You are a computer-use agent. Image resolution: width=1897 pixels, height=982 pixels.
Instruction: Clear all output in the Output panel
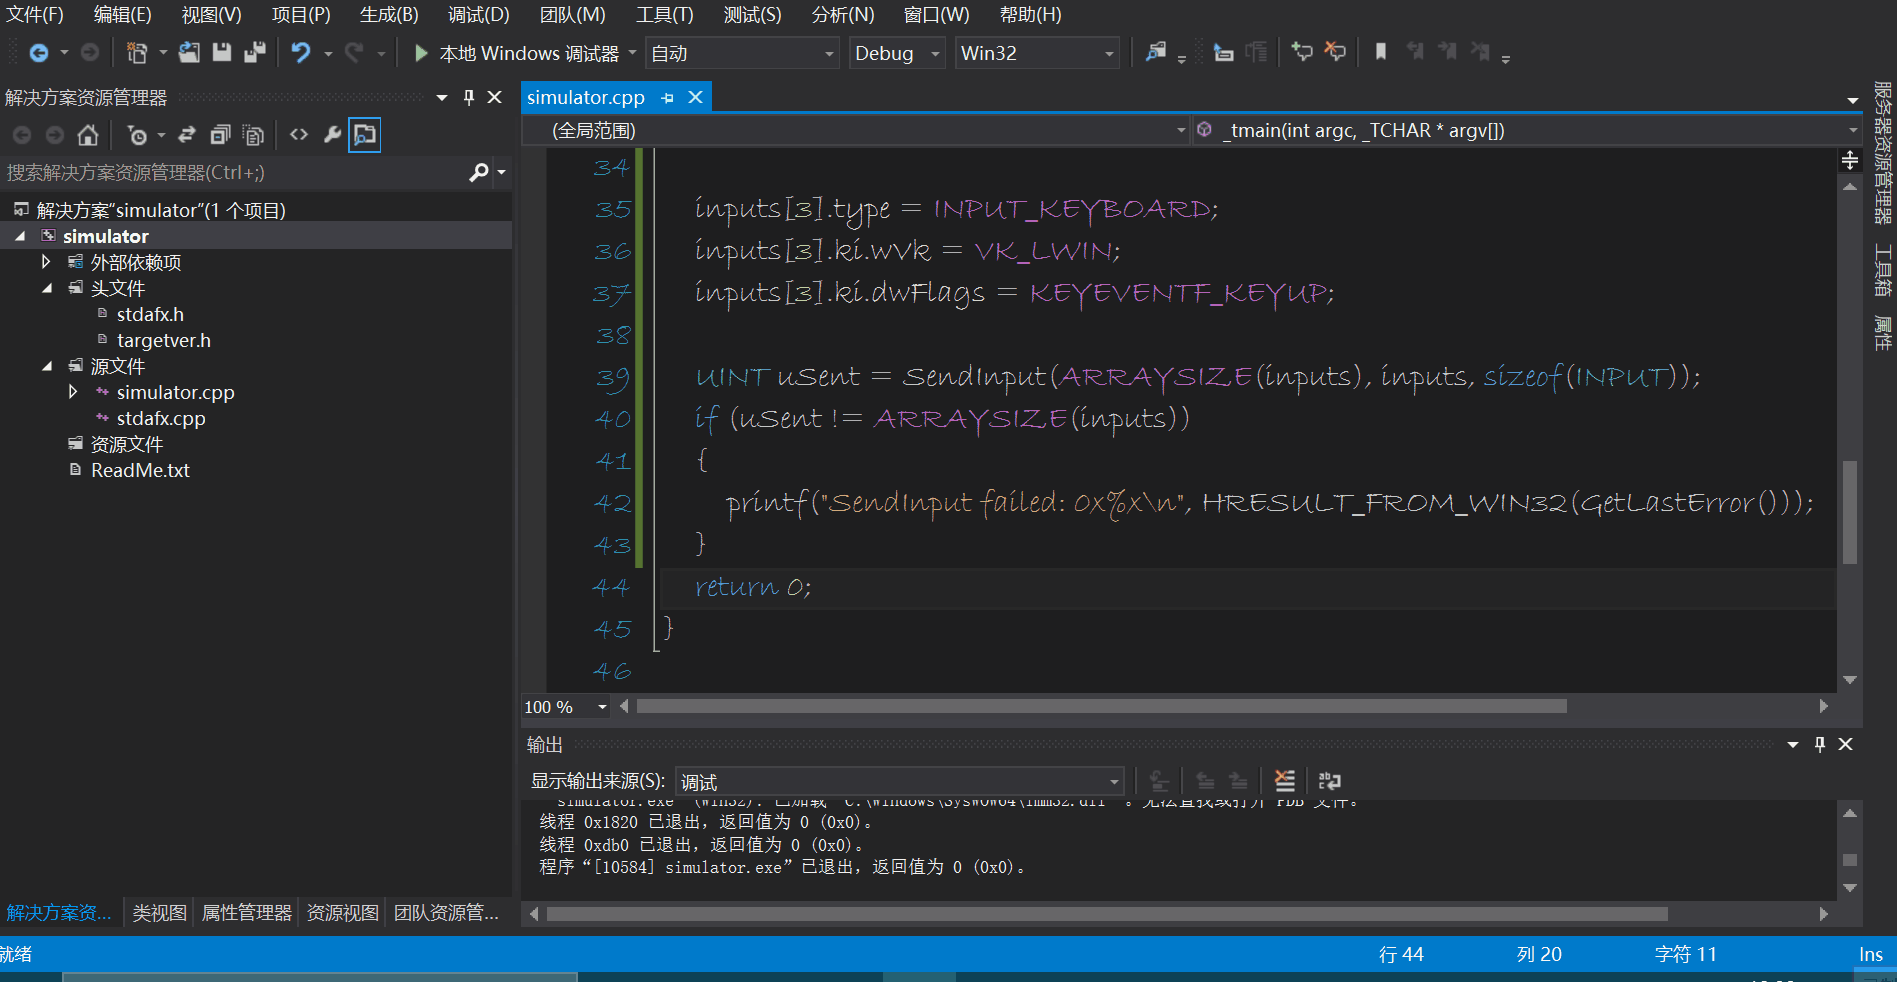tap(1285, 781)
